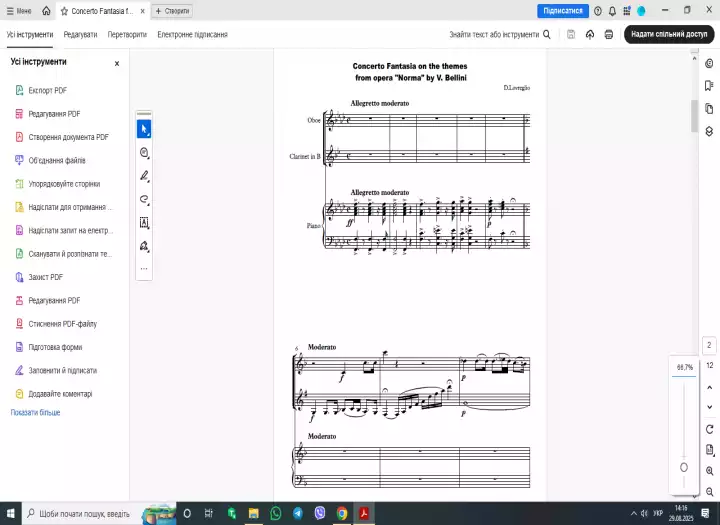Click the 68,7% zoom value
This screenshot has height=525, width=720.
tap(684, 367)
